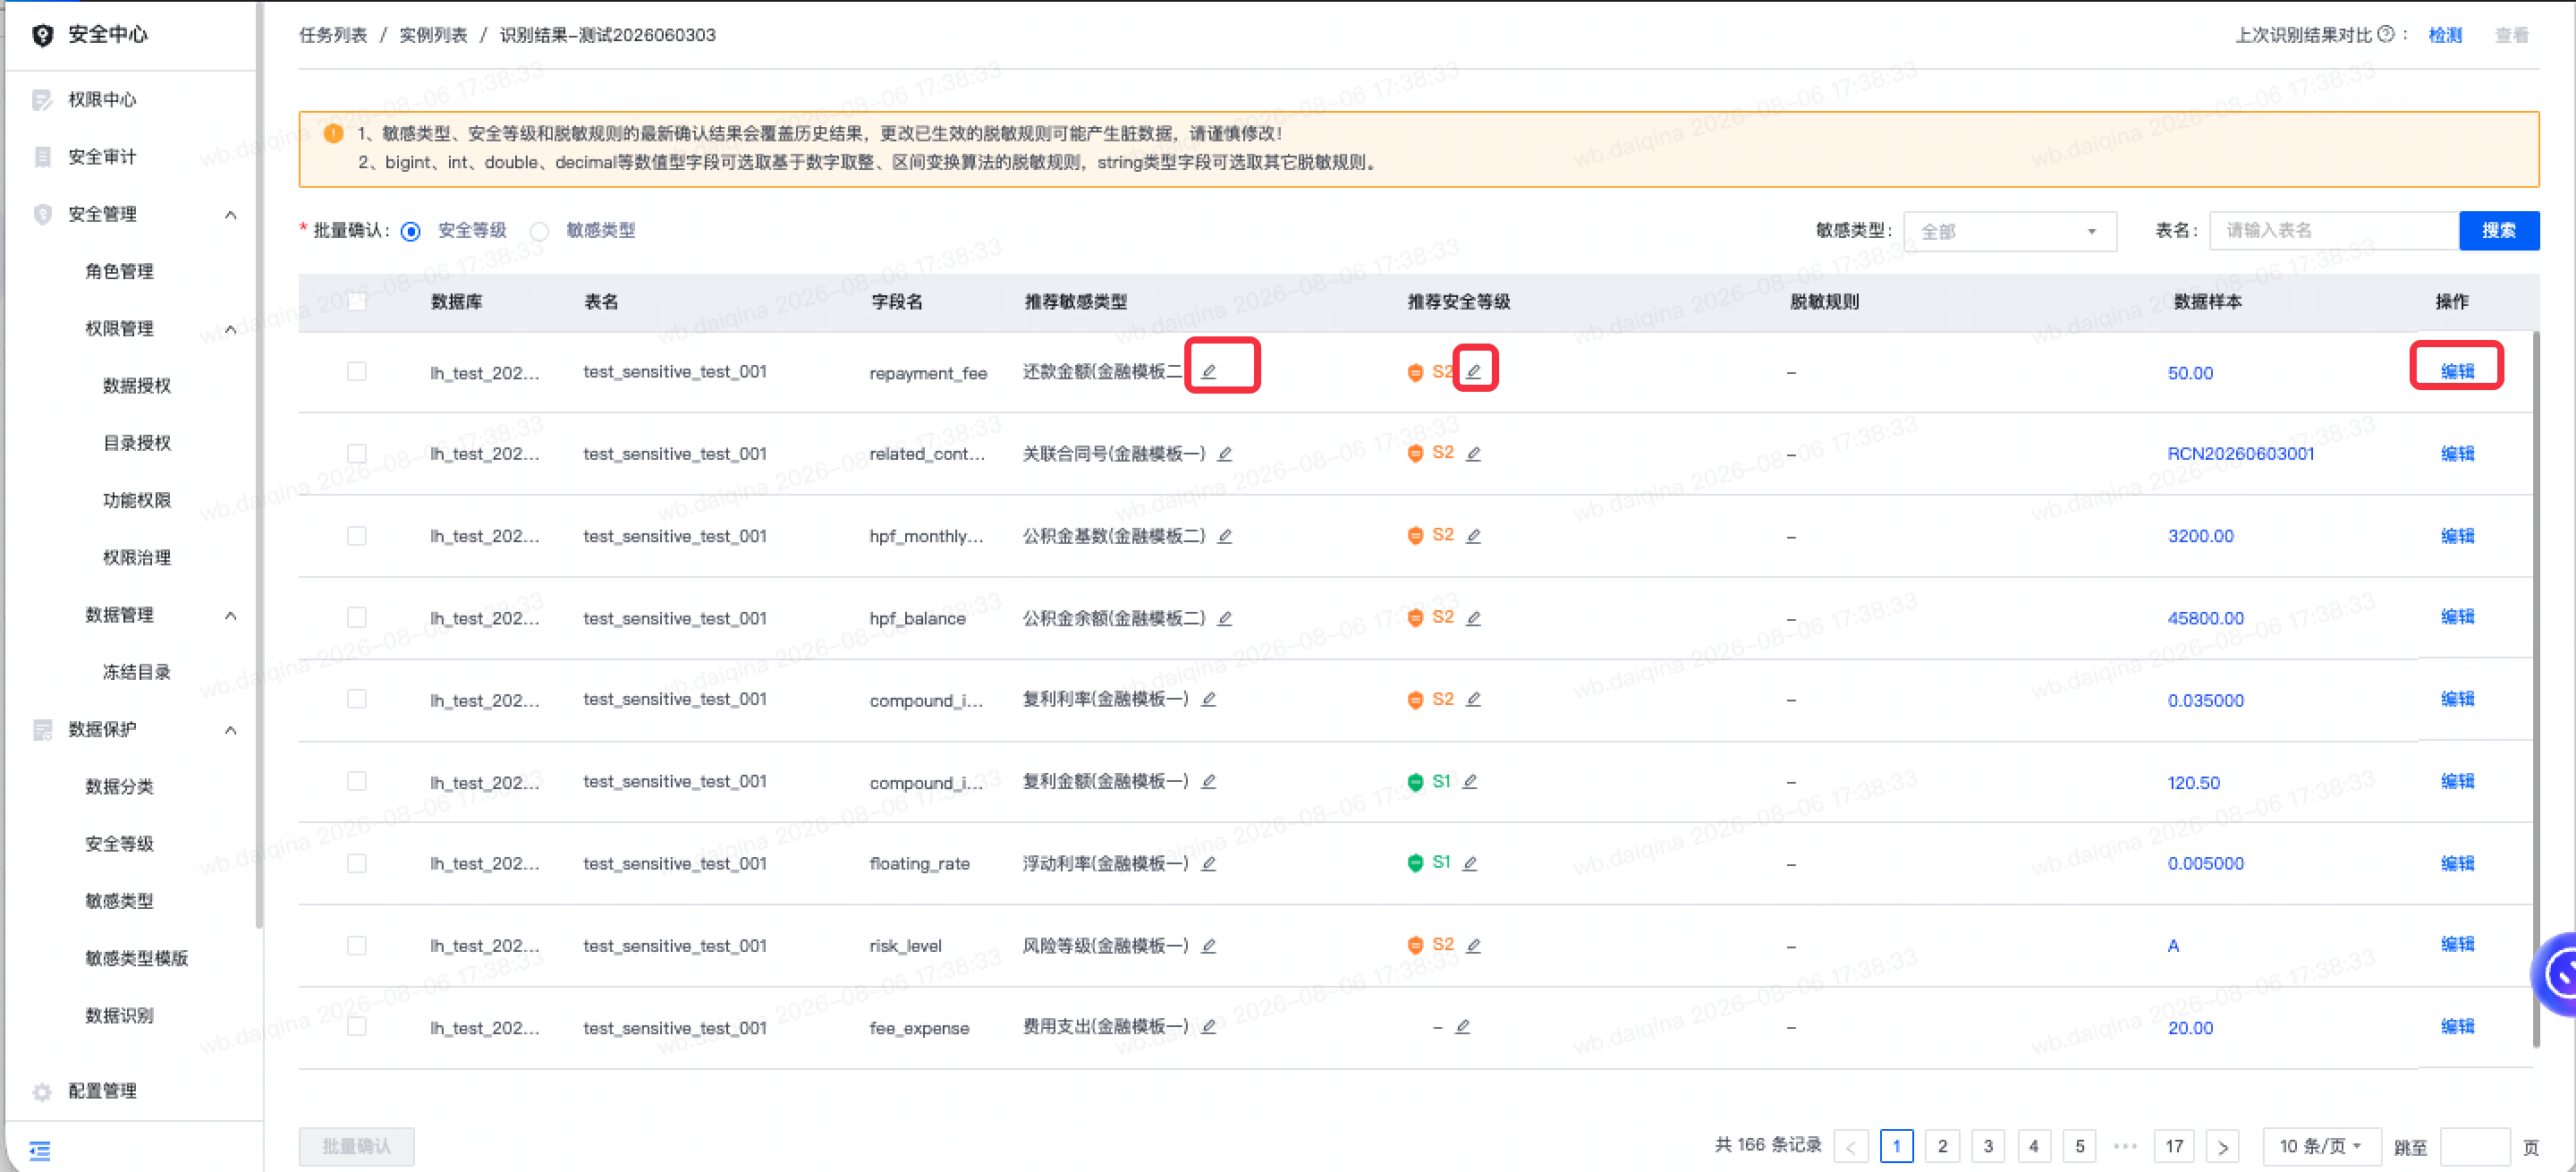Click pencil icon next to risk_level S2 level

click(1473, 945)
